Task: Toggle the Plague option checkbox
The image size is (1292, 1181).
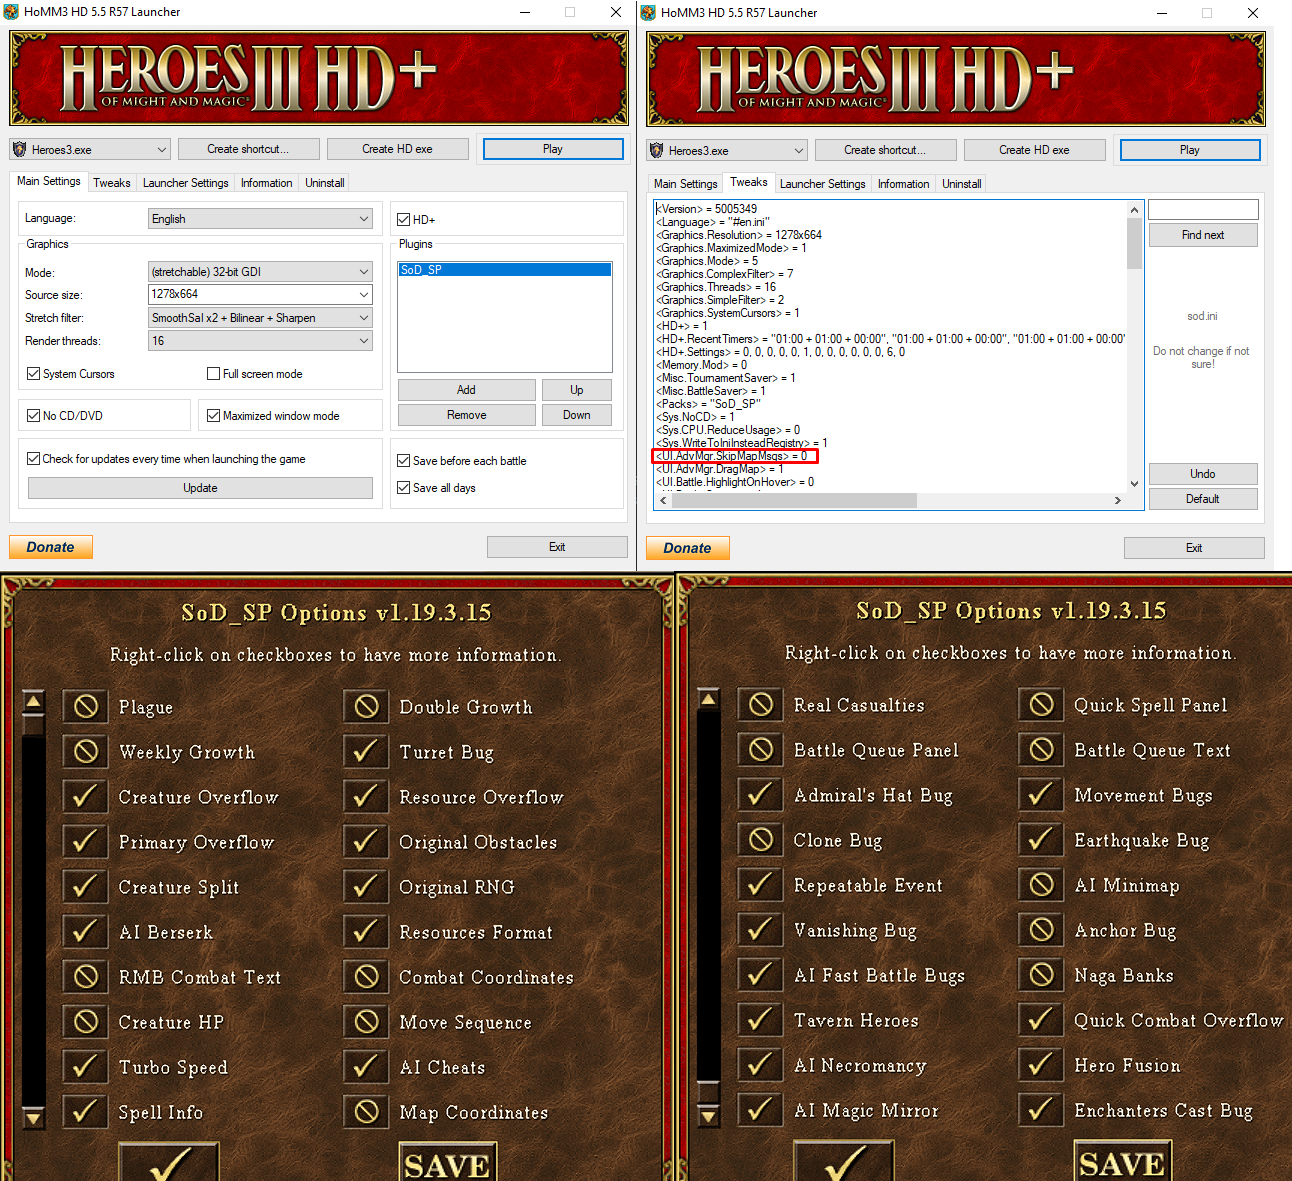Action: point(86,707)
